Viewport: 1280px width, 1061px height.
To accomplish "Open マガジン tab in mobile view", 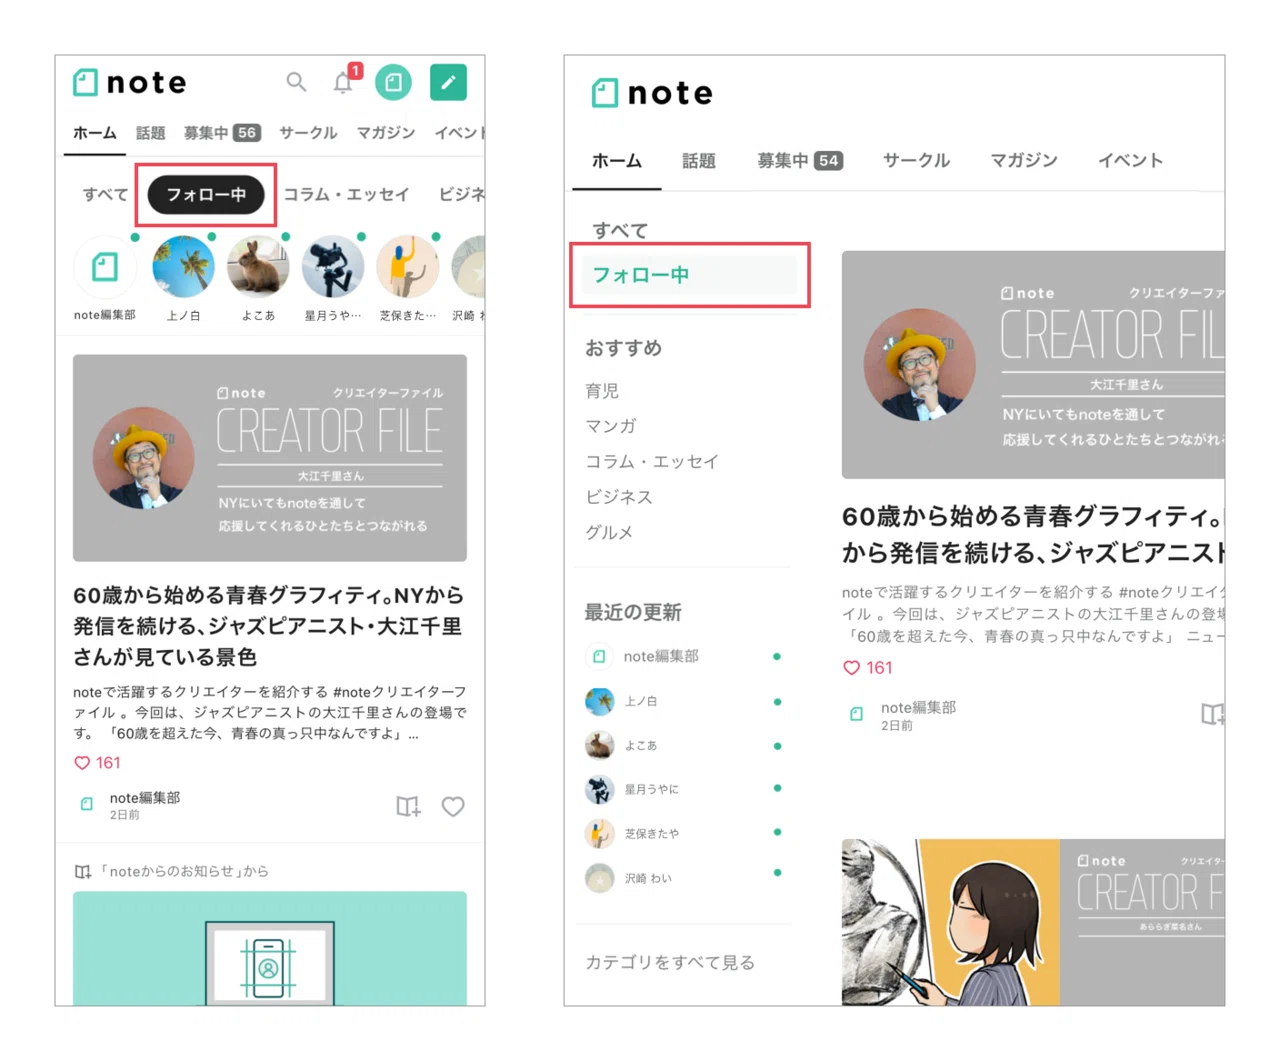I will (386, 133).
